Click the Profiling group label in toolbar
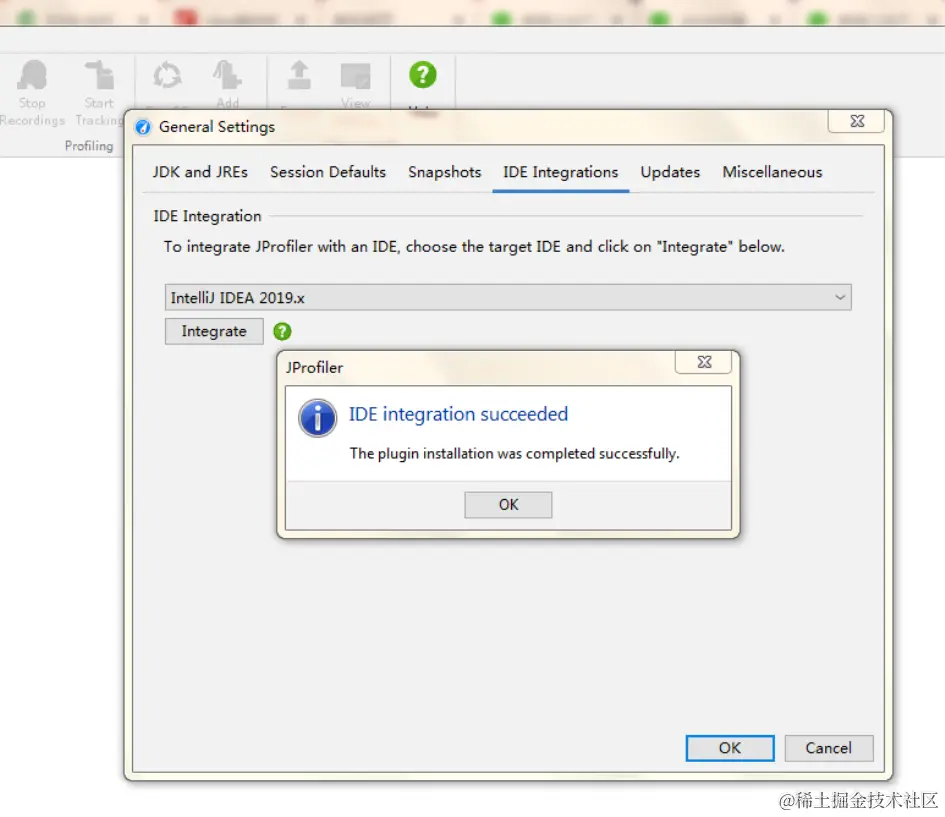This screenshot has width=945, height=817. (89, 146)
